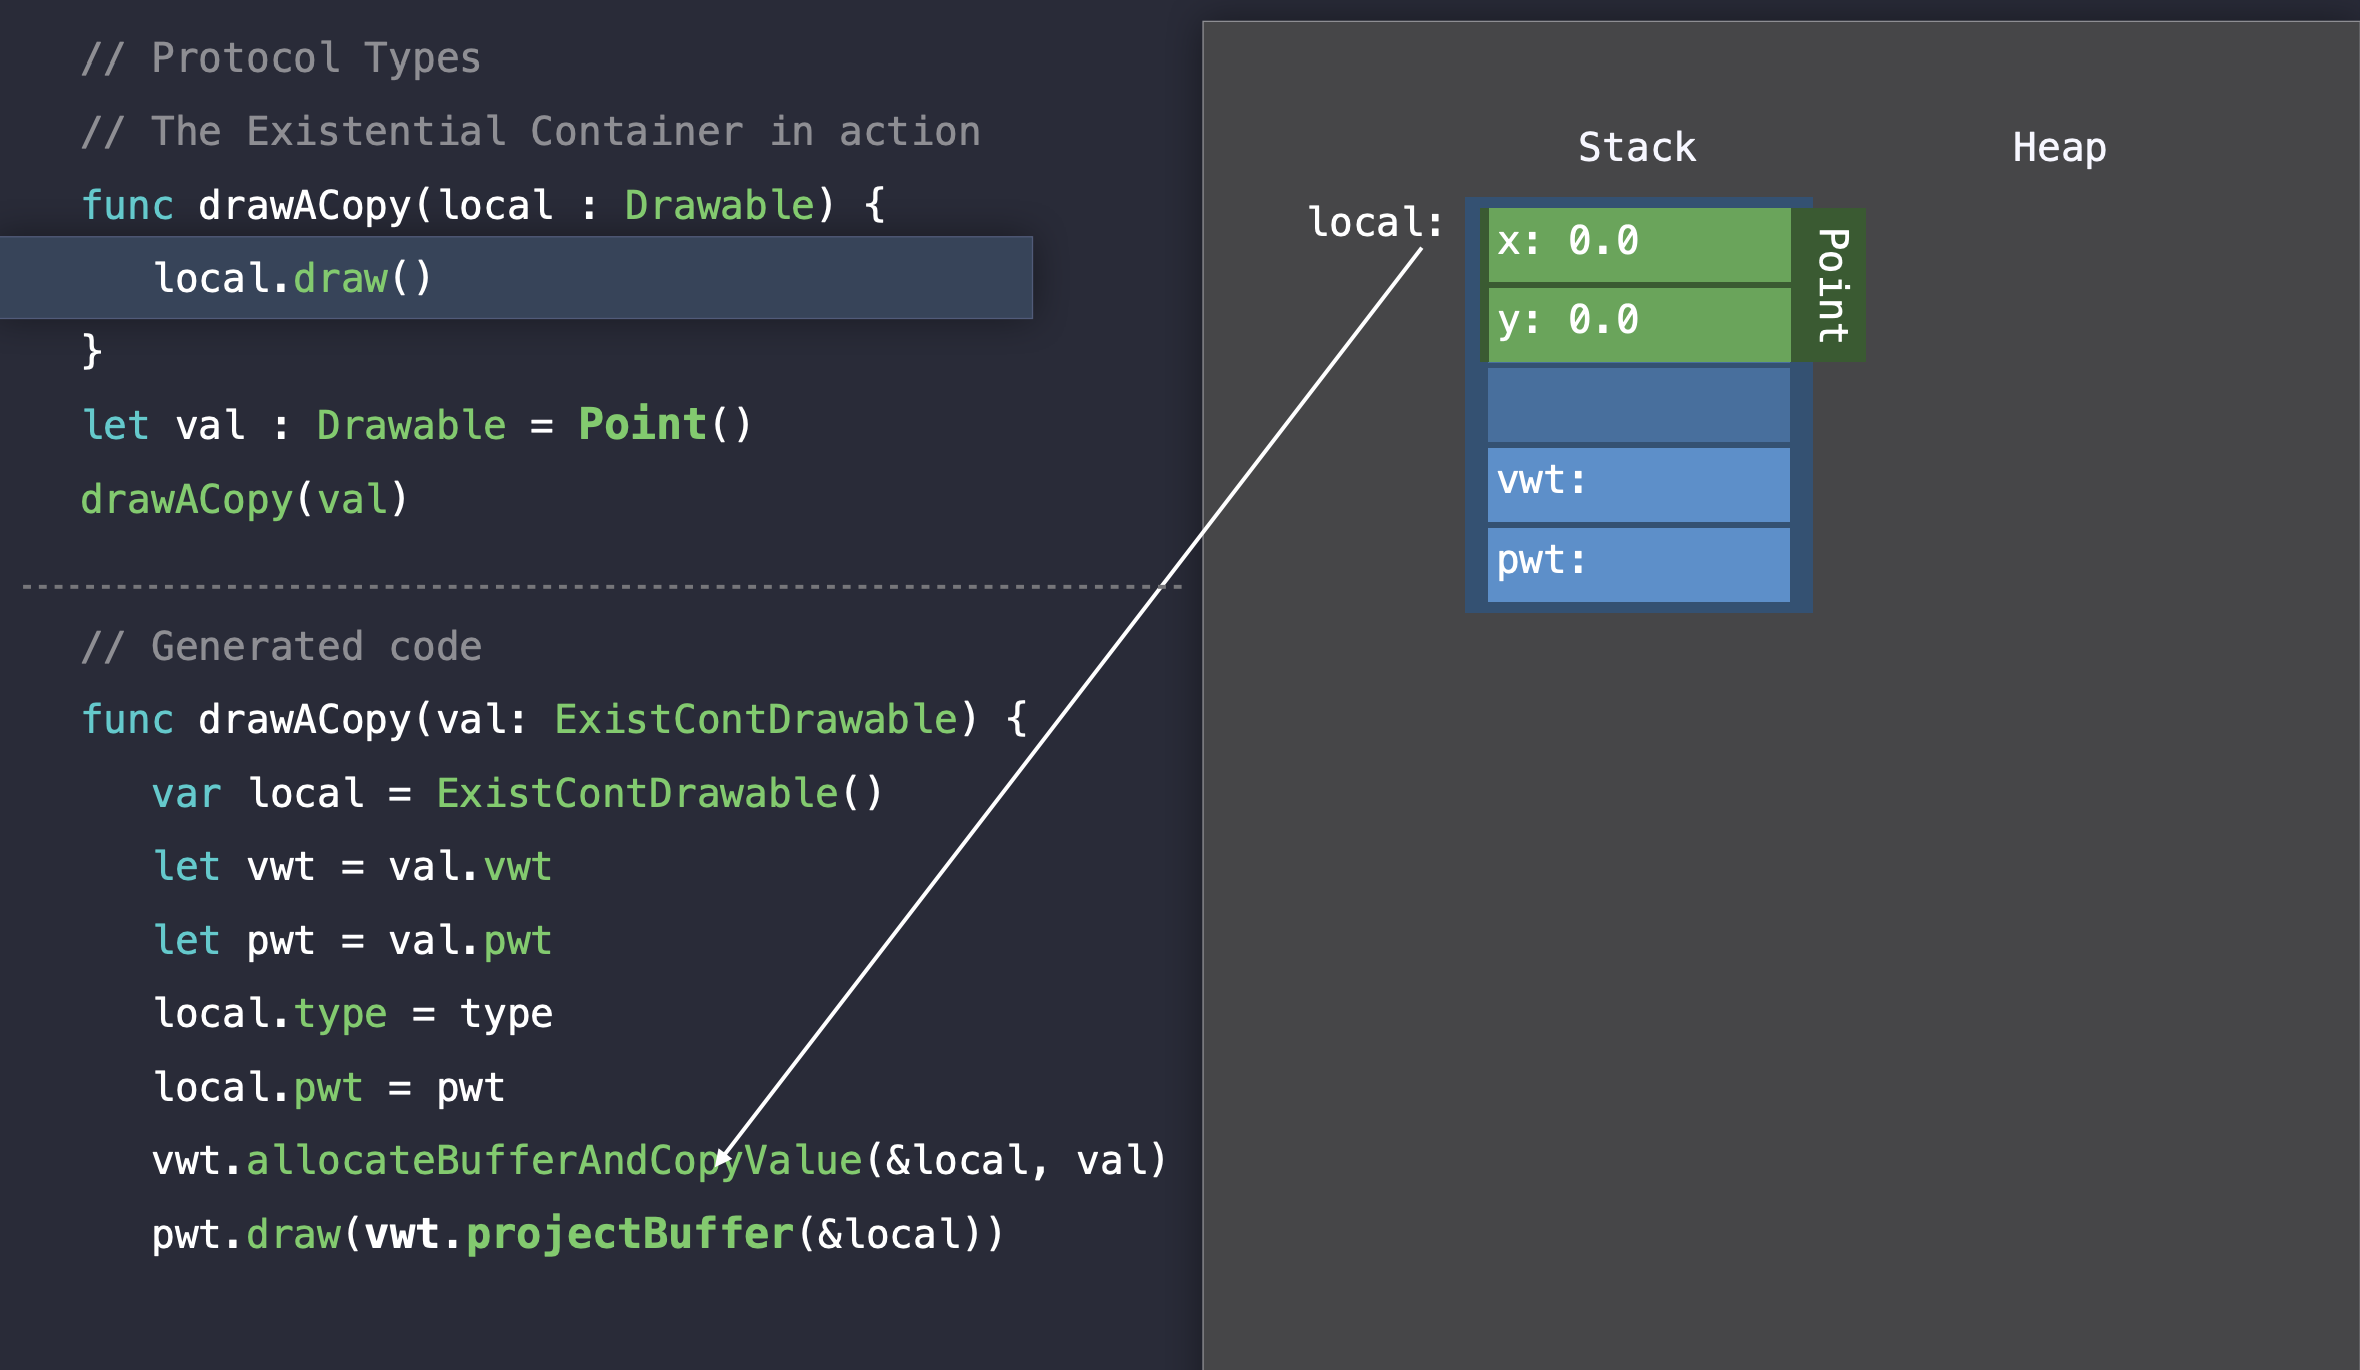
Task: Click the pwt: box in stack
Action: pos(1638,564)
